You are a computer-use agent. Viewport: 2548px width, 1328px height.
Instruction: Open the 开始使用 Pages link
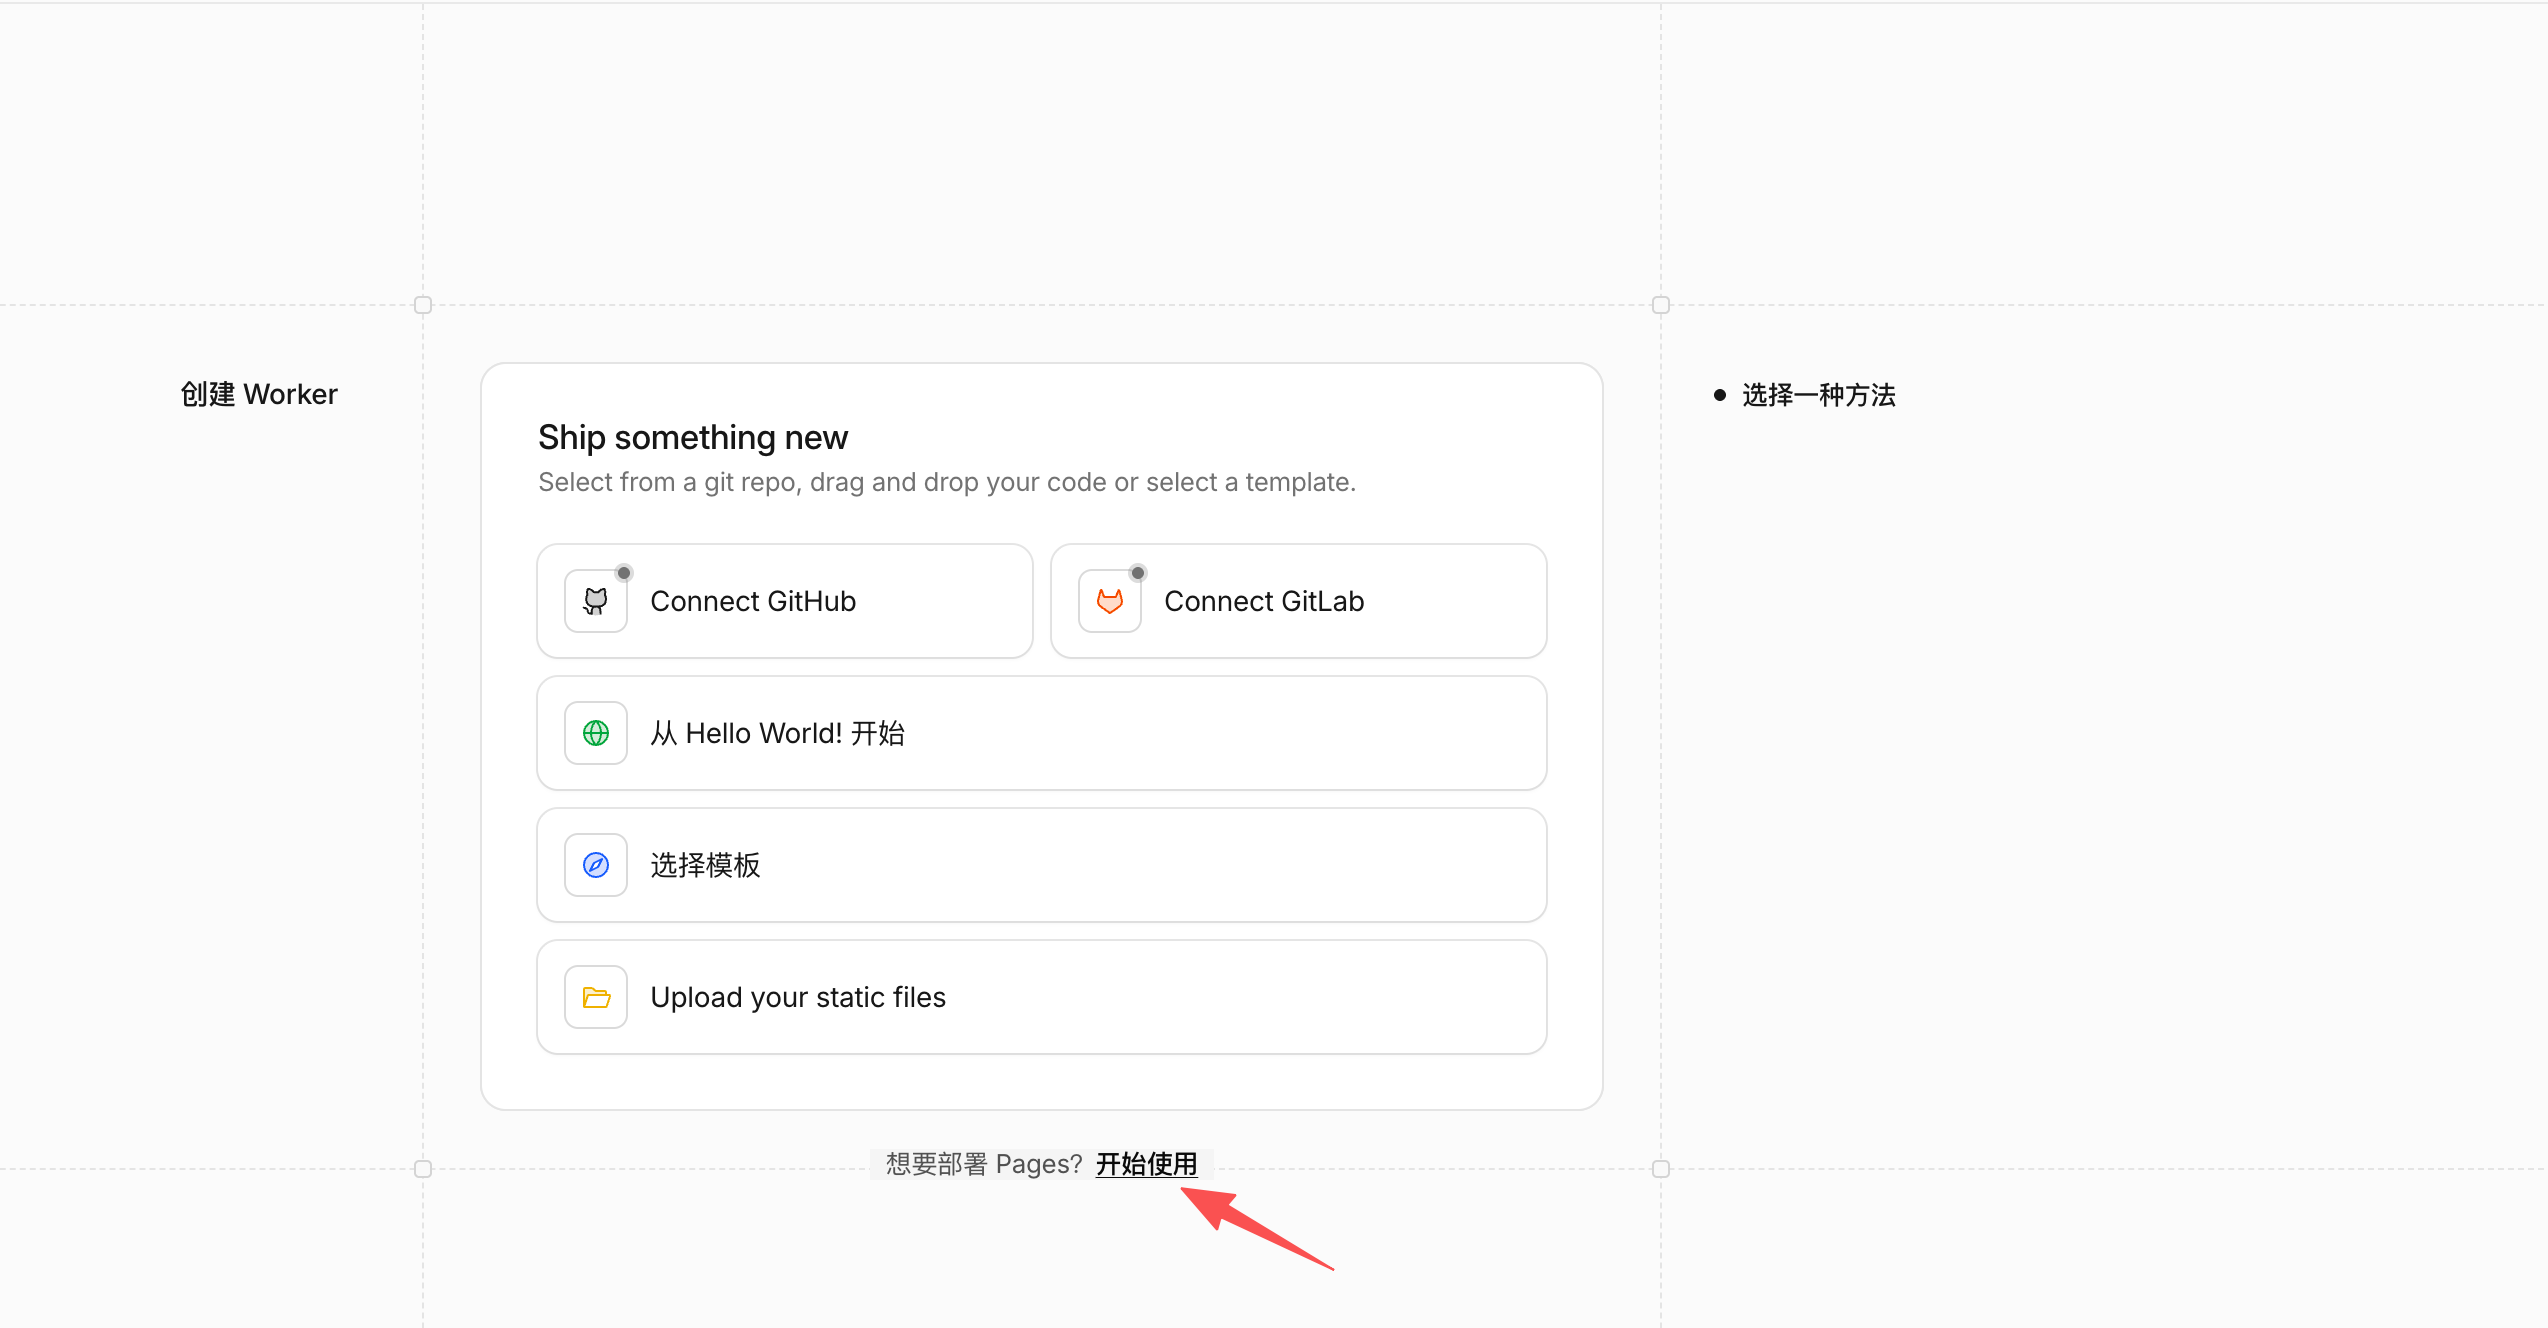coord(1147,1164)
